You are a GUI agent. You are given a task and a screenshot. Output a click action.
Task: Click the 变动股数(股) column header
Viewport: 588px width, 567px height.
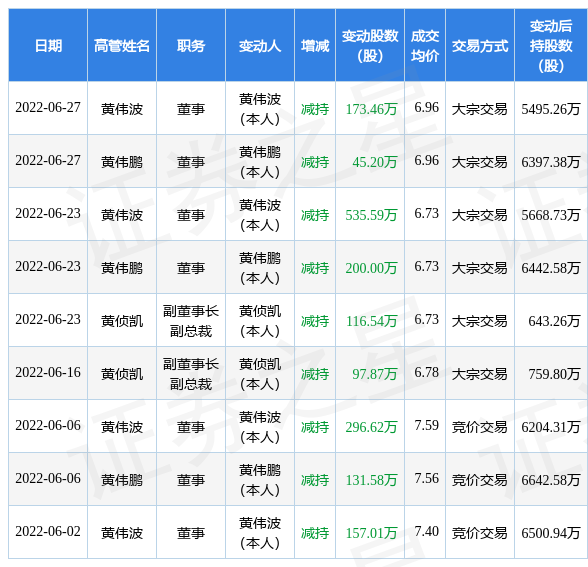(370, 45)
